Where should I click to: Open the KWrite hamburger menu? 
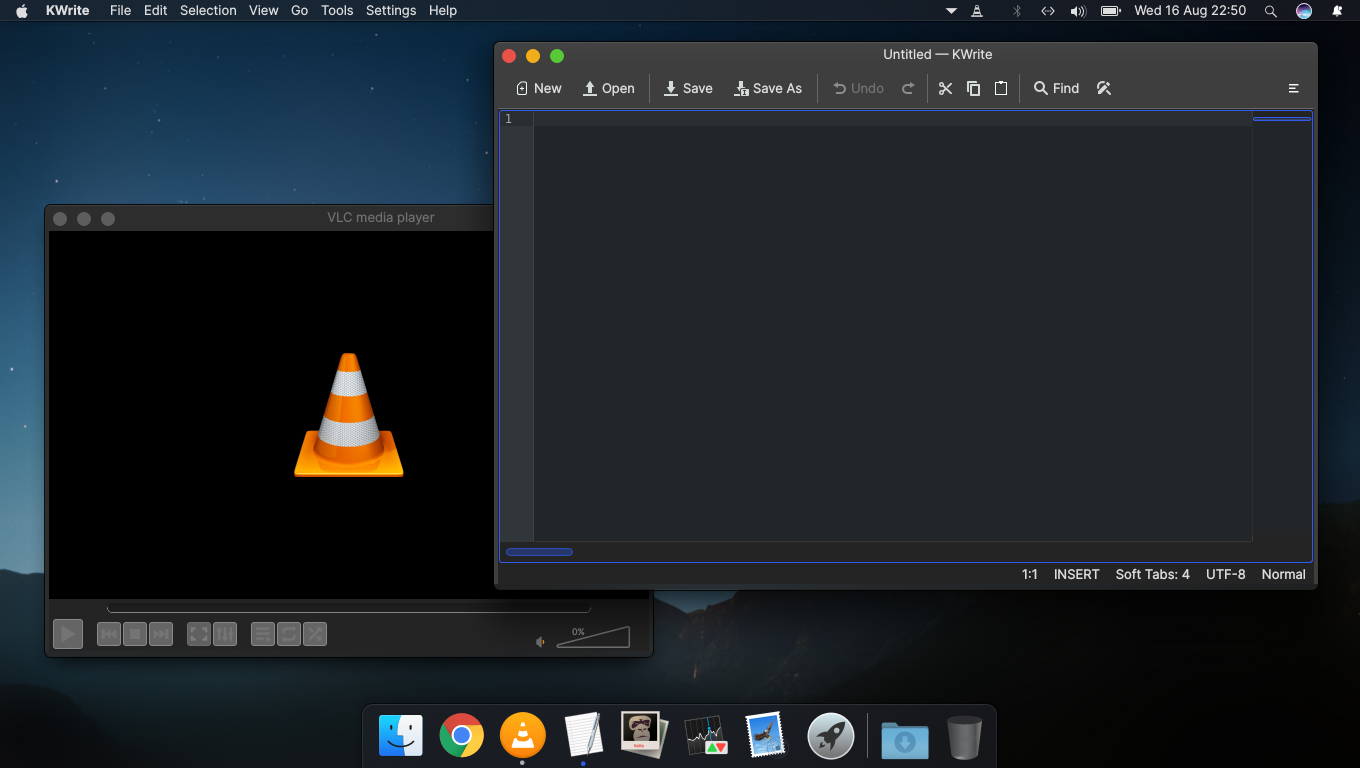1293,88
